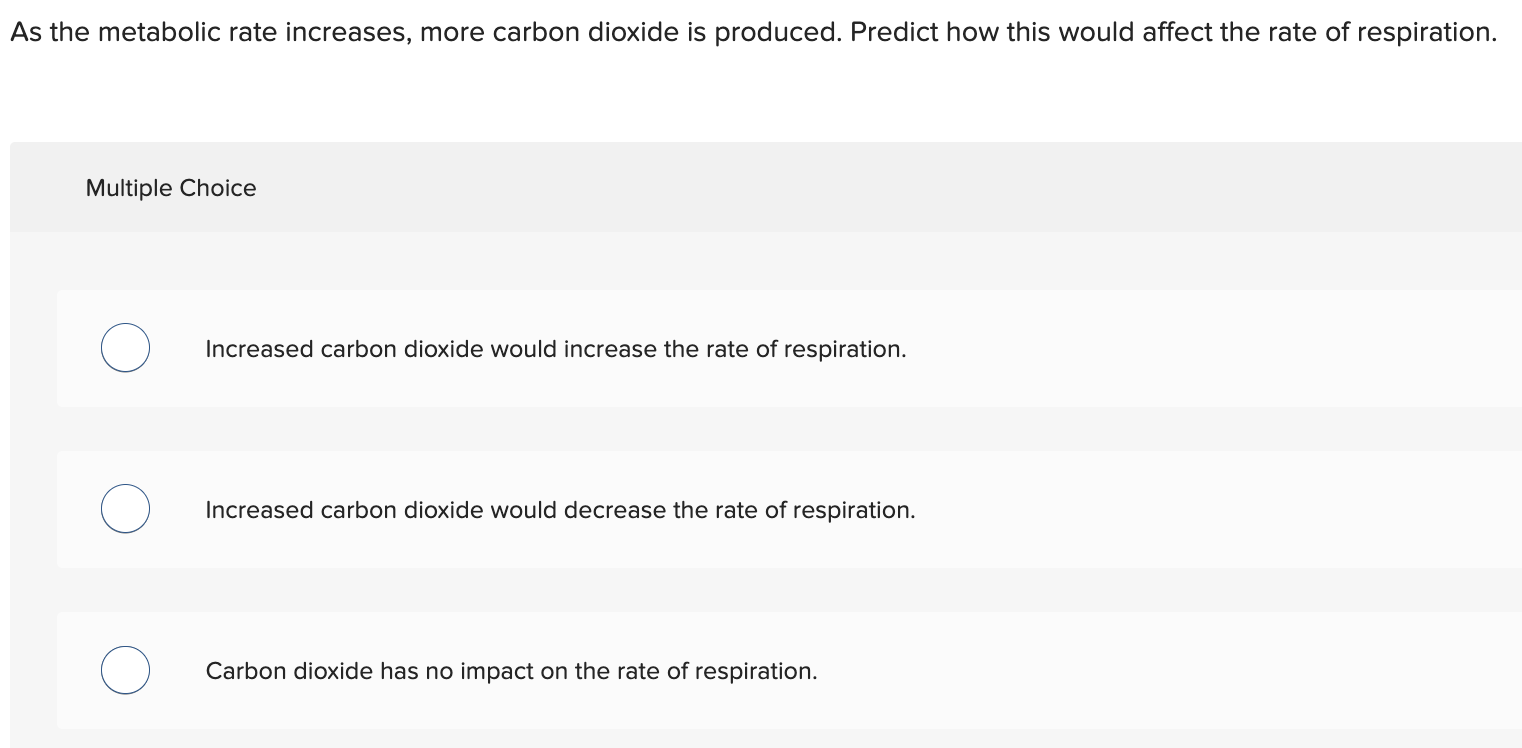Select the radio button for increased respiration rate

click(124, 348)
